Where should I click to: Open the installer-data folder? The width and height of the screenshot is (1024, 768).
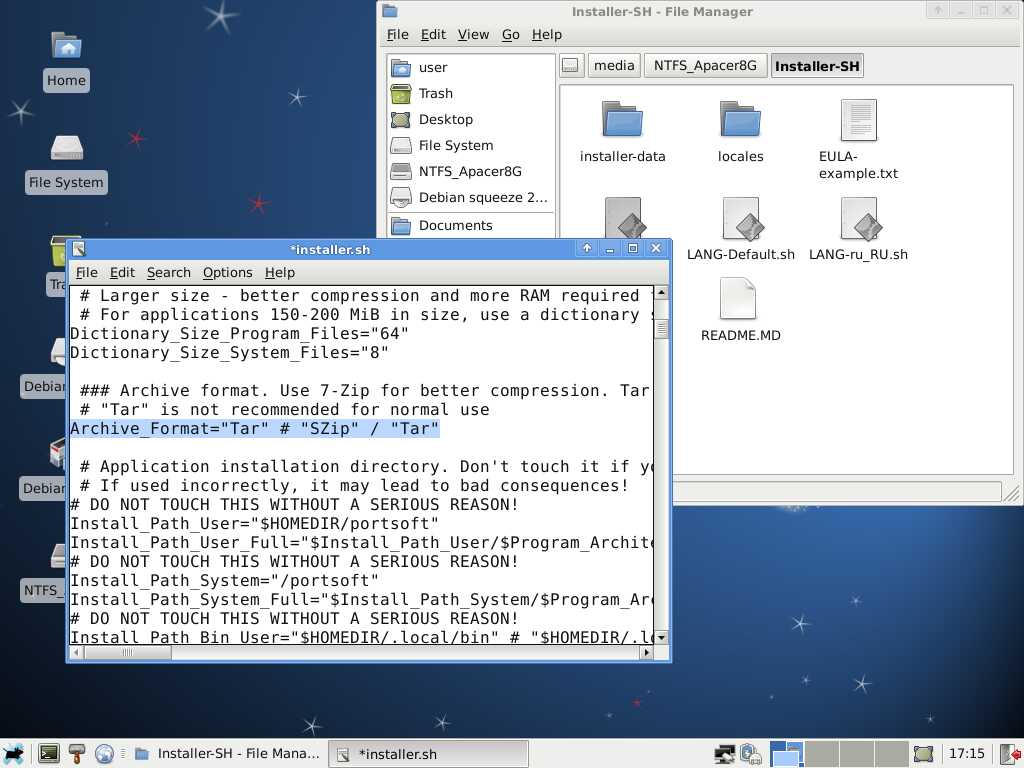622,120
